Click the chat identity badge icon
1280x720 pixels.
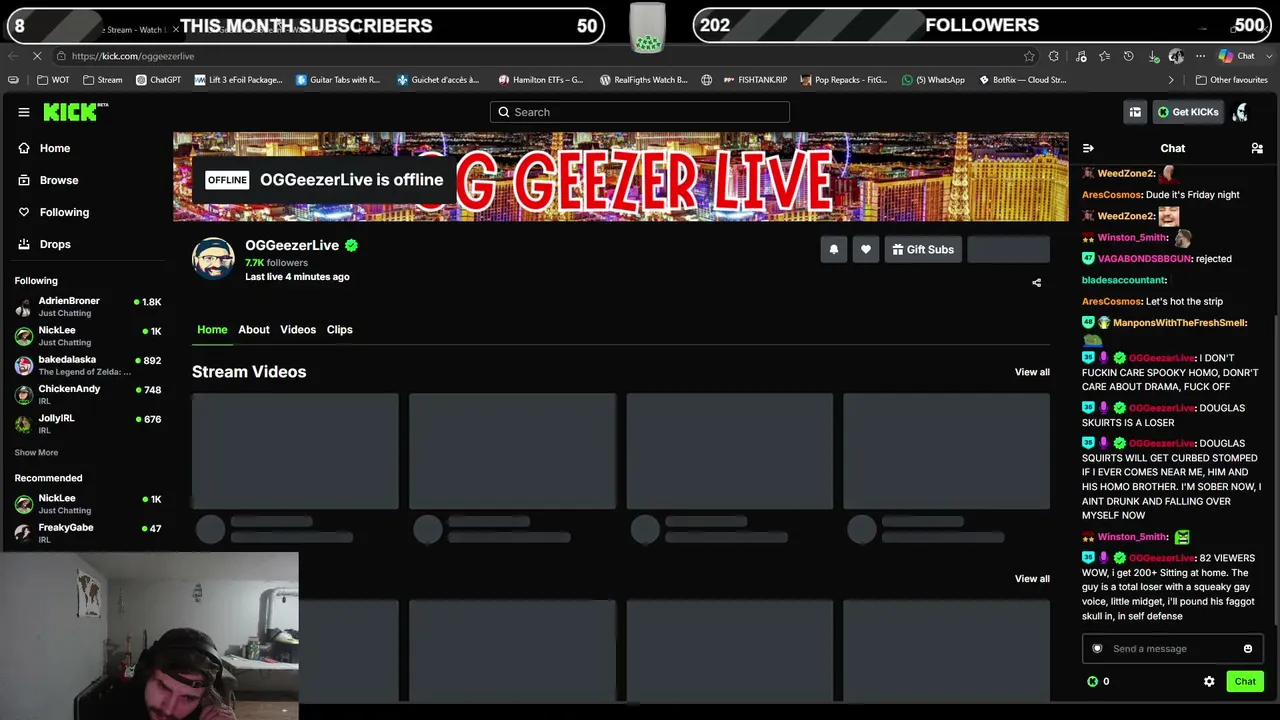click(1097, 649)
